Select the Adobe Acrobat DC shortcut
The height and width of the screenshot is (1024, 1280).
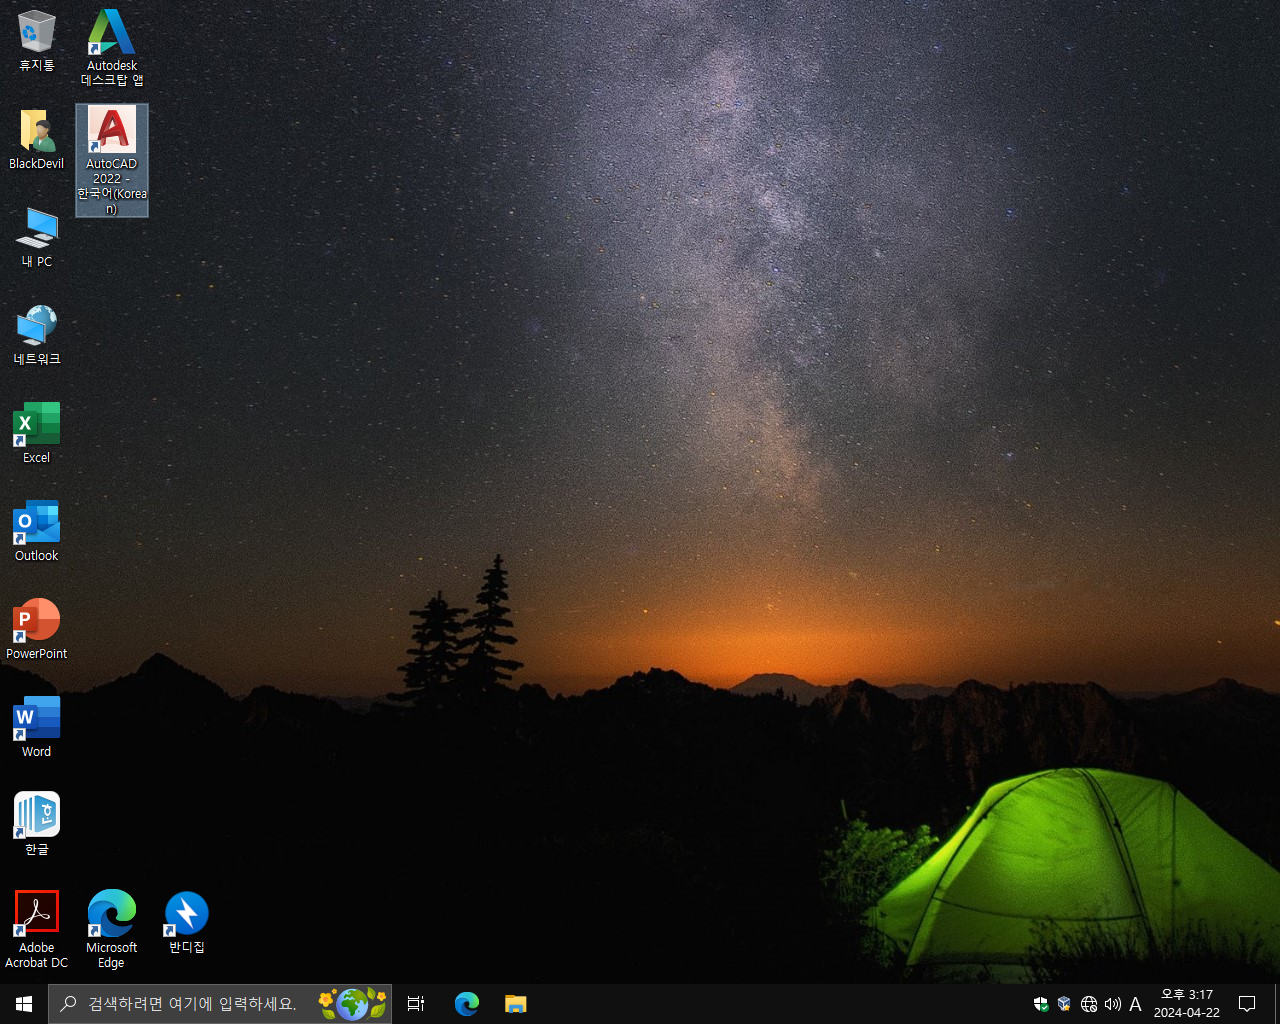pyautogui.click(x=37, y=930)
